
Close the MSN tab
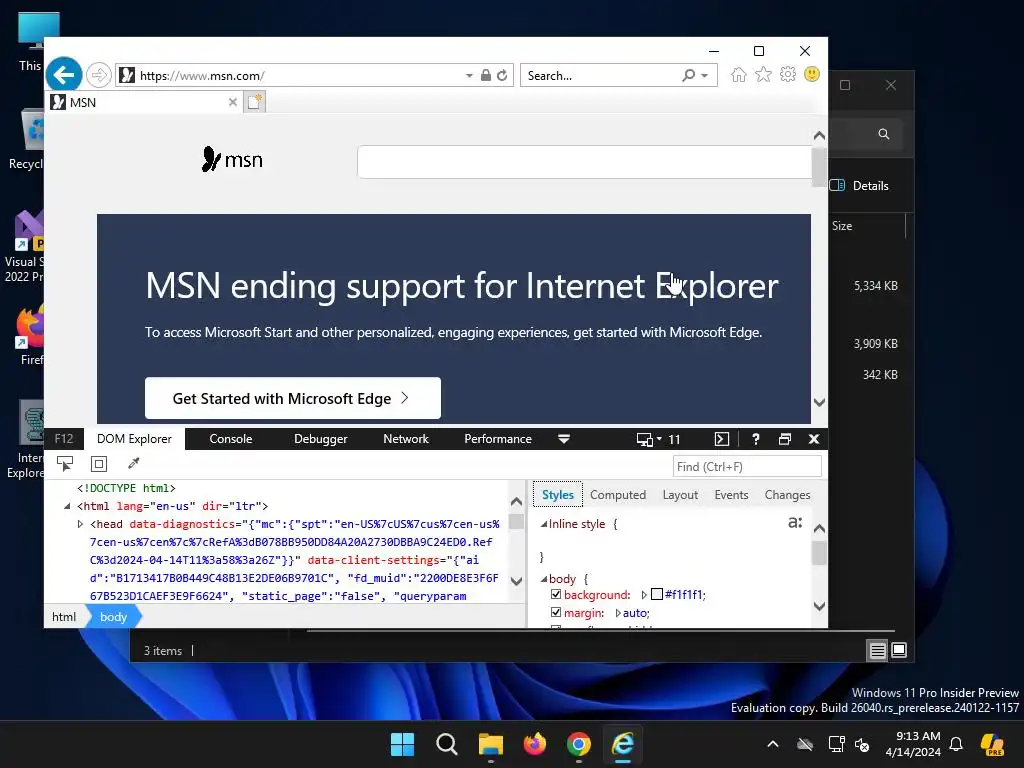pyautogui.click(x=232, y=102)
